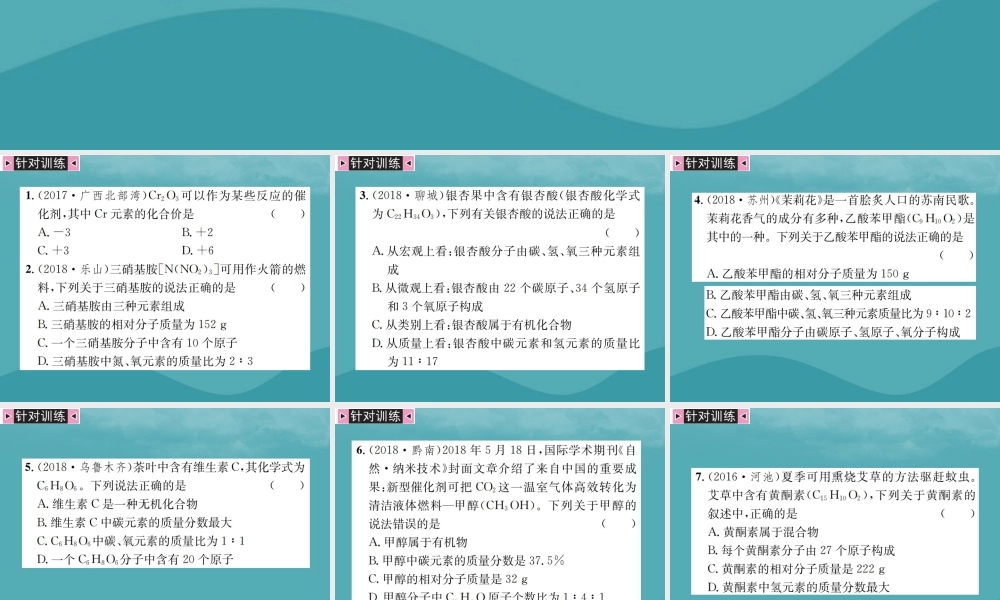Click question 2 source text '(2018·乐山)'
Viewport: 1000px width, 600px height.
click(73, 269)
